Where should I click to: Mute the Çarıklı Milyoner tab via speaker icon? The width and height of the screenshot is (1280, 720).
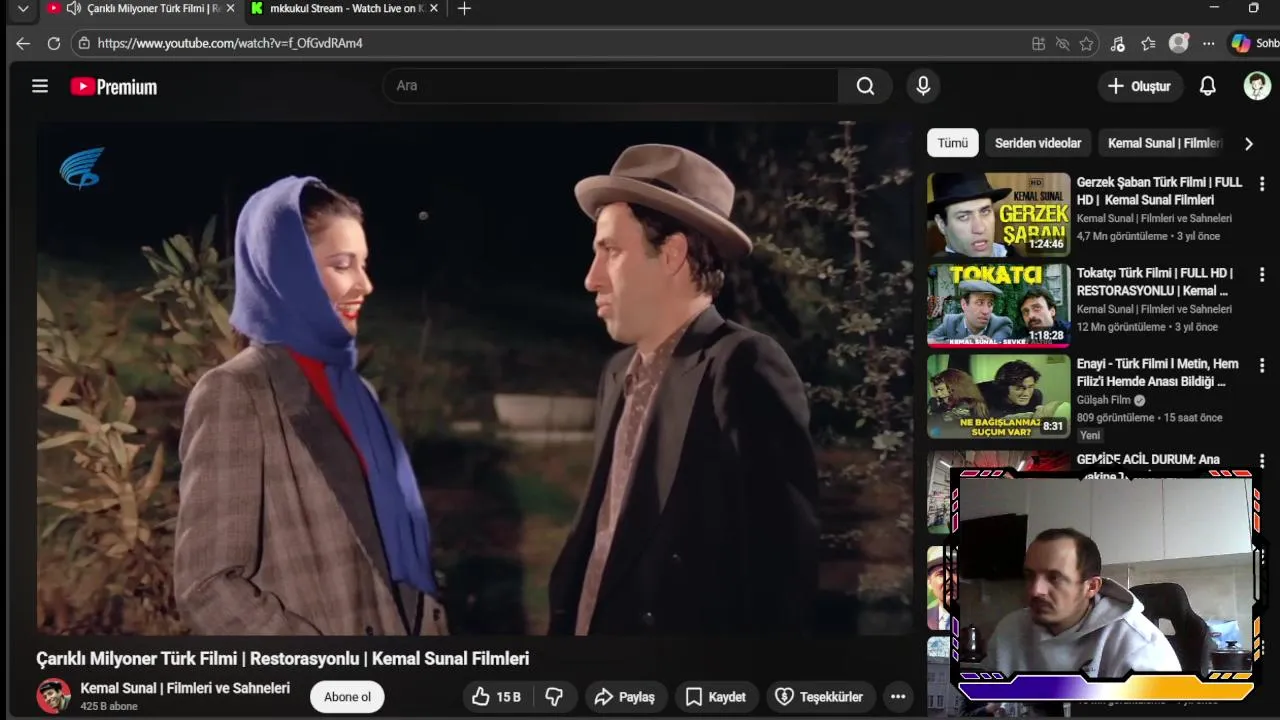coord(73,9)
